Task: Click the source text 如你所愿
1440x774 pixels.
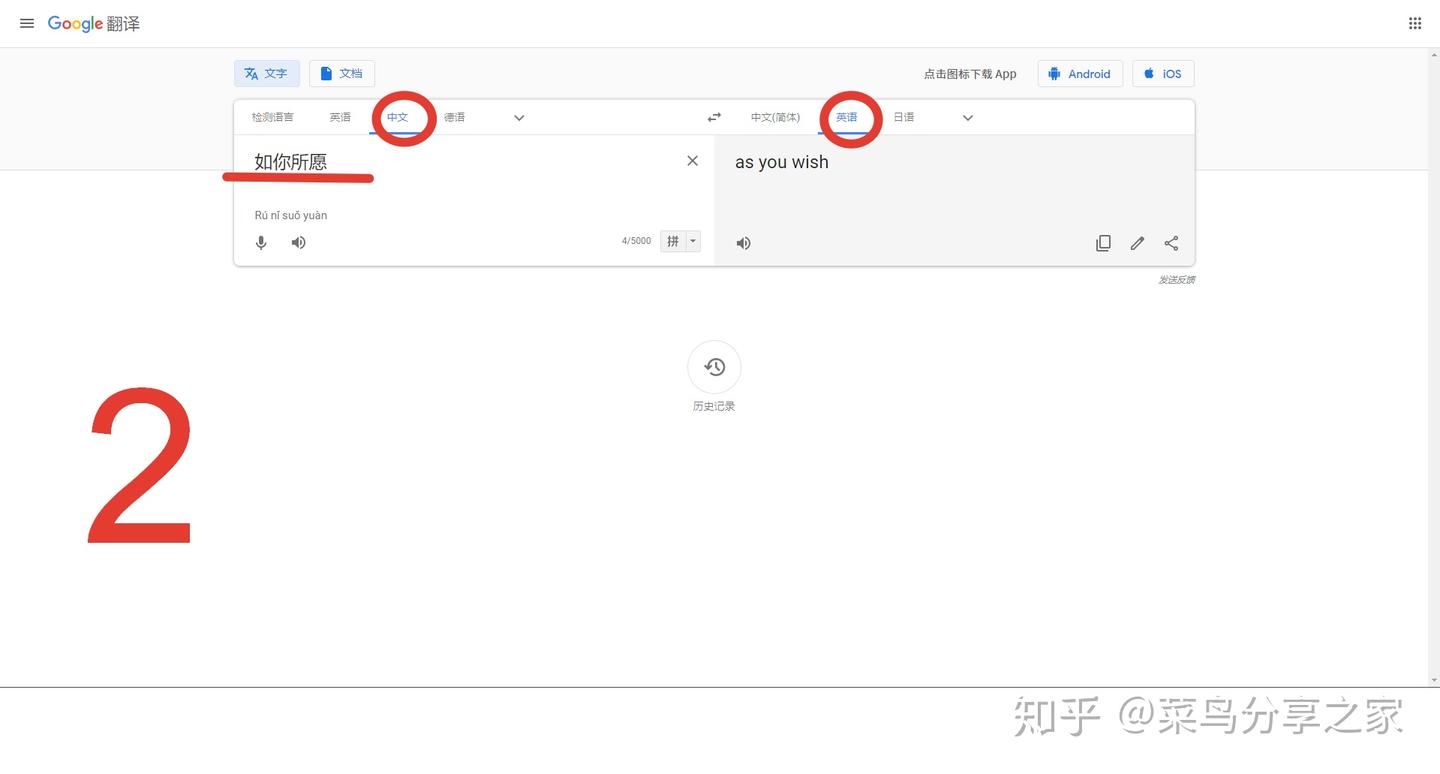Action: [291, 162]
